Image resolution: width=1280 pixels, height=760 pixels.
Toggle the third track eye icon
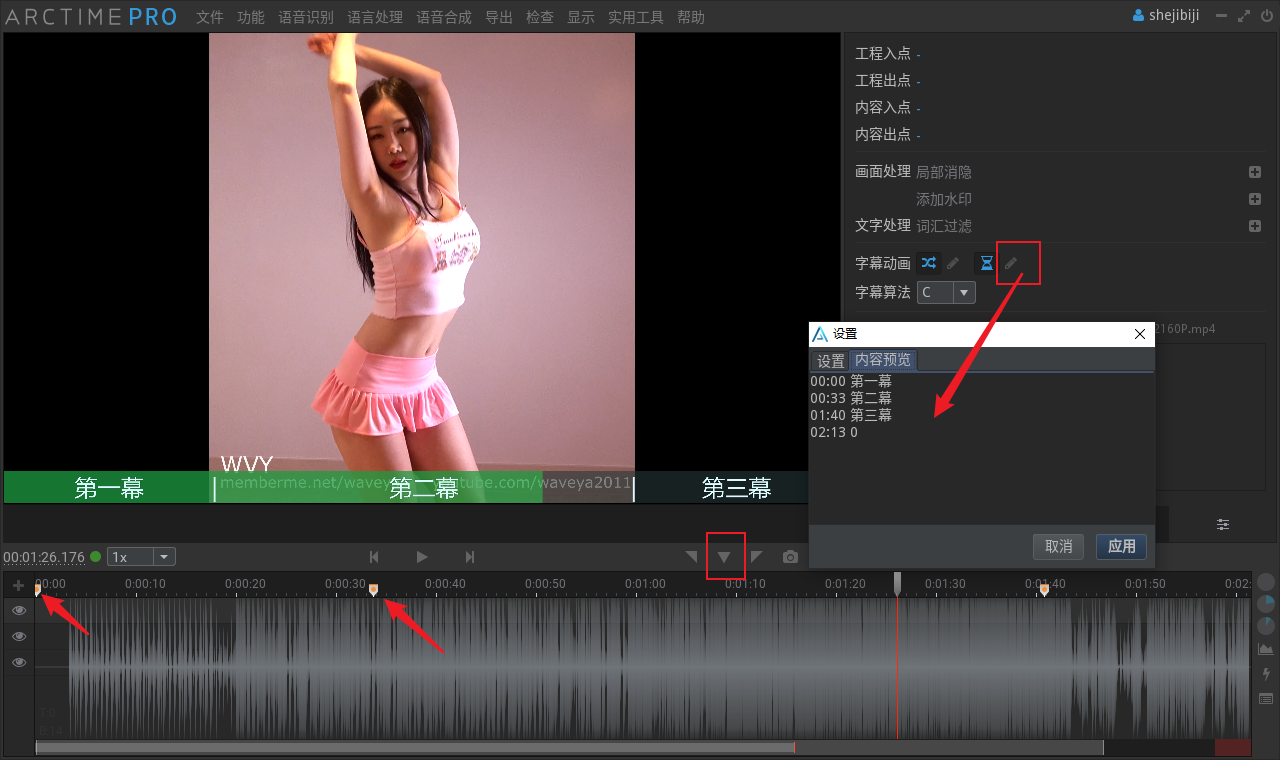pos(18,662)
